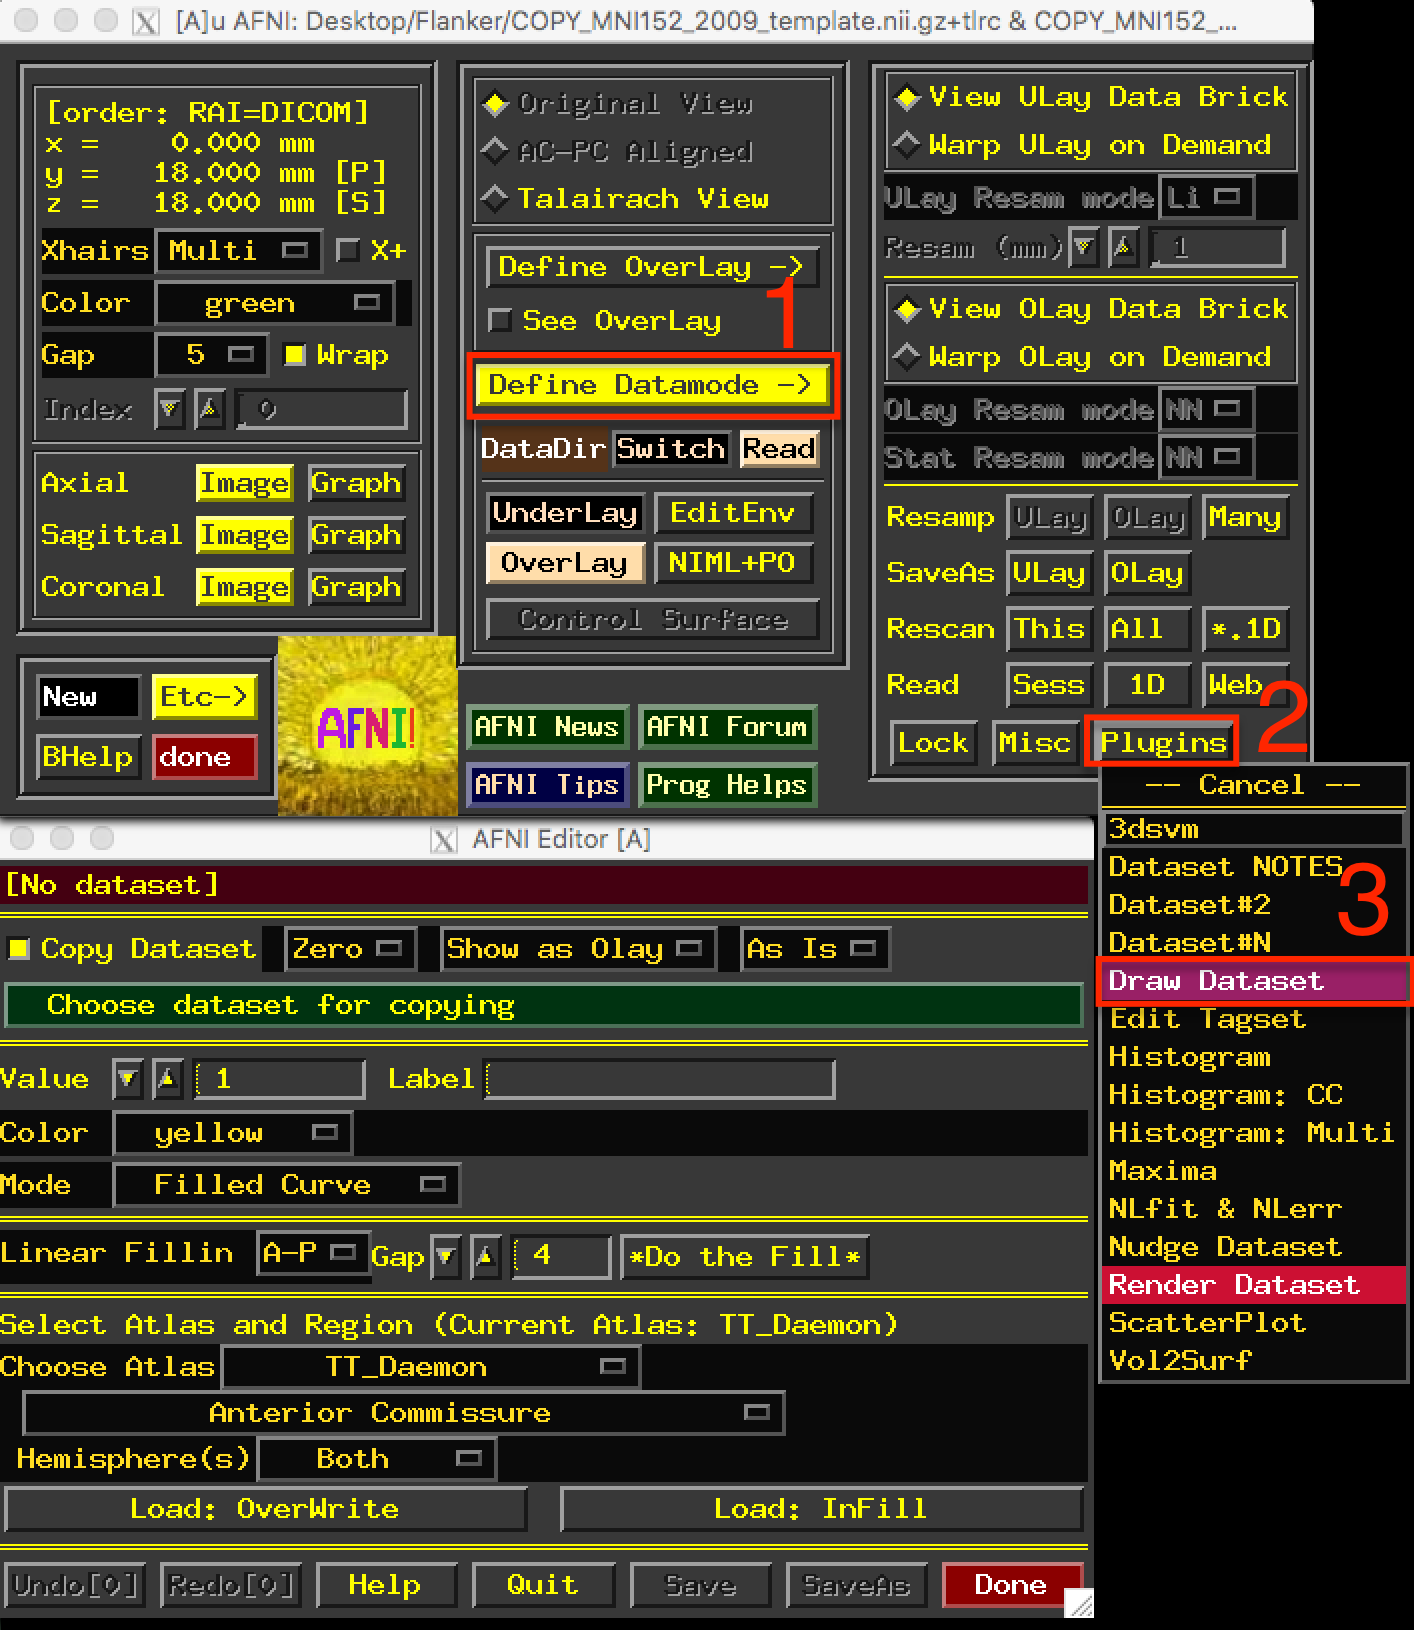Open the Zero copy-fill dropdown
1414x1630 pixels.
tap(349, 948)
